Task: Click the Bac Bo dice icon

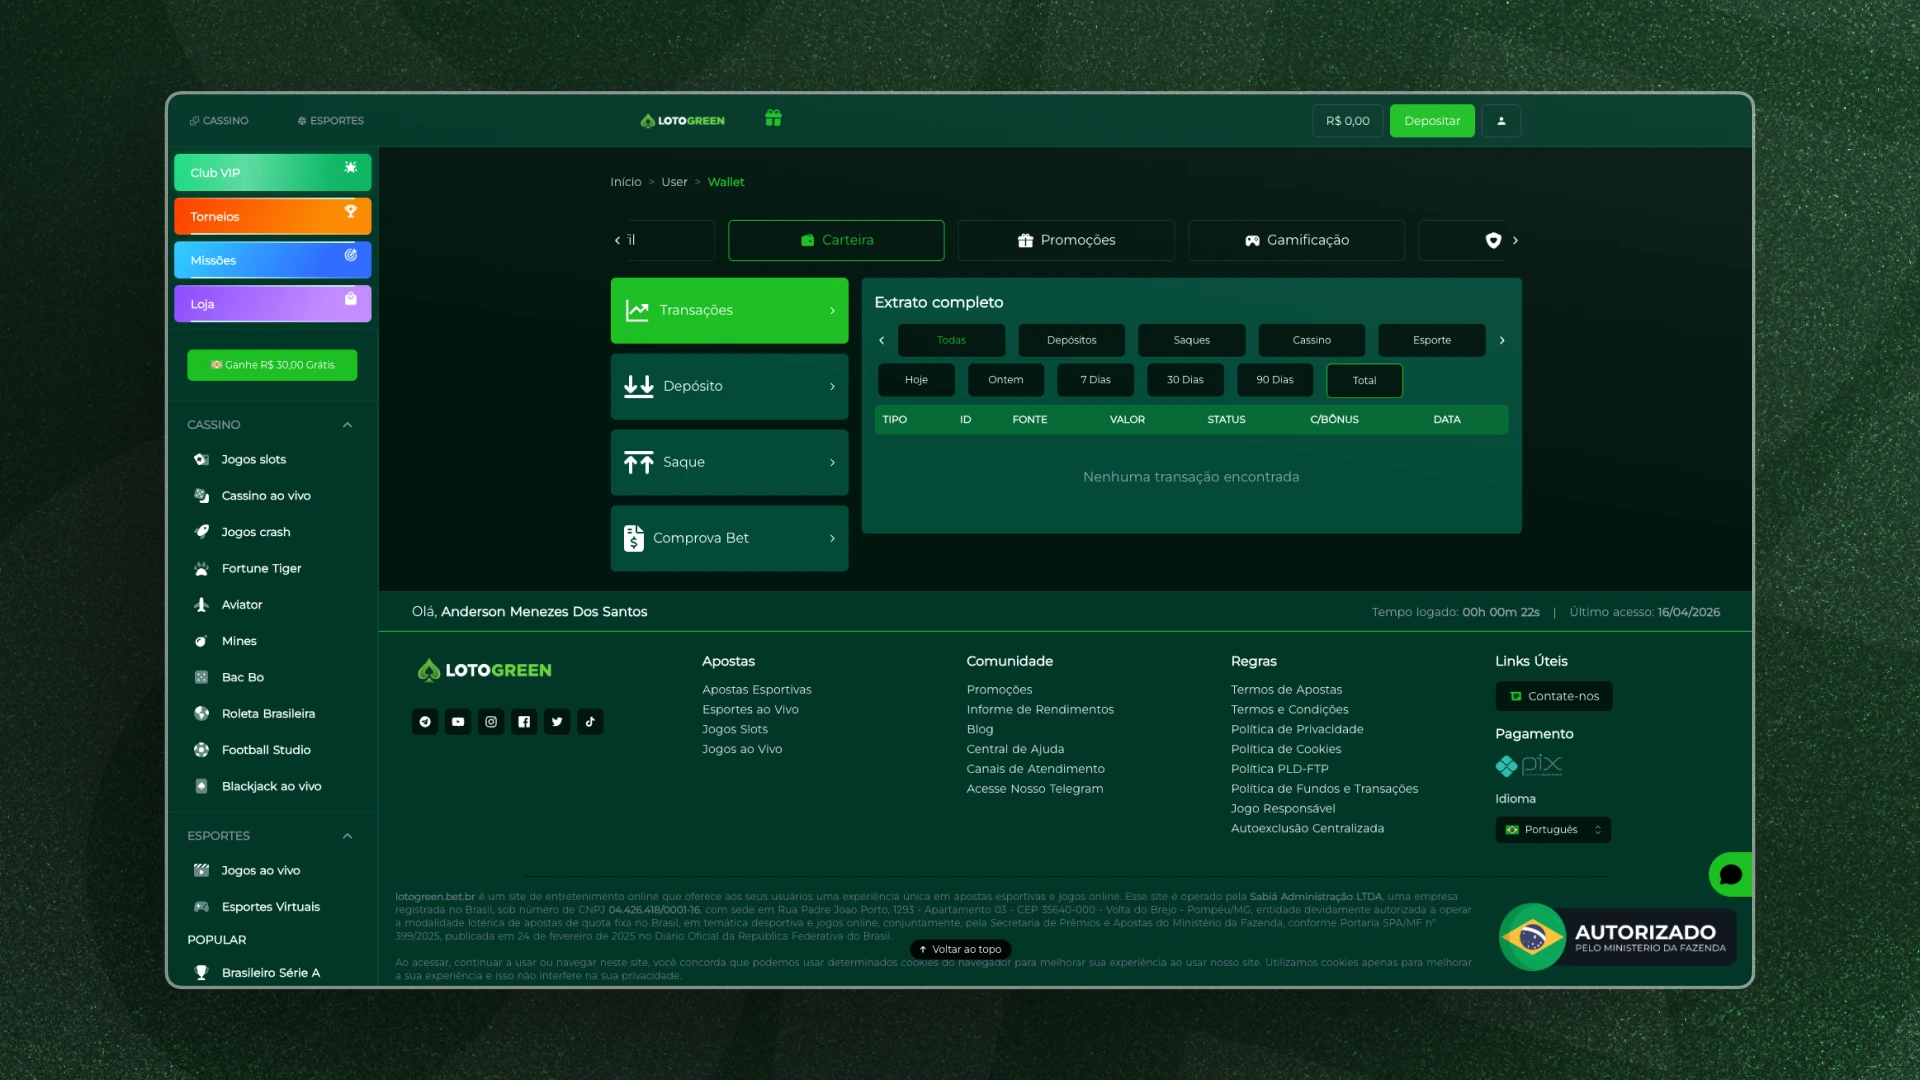Action: point(201,678)
